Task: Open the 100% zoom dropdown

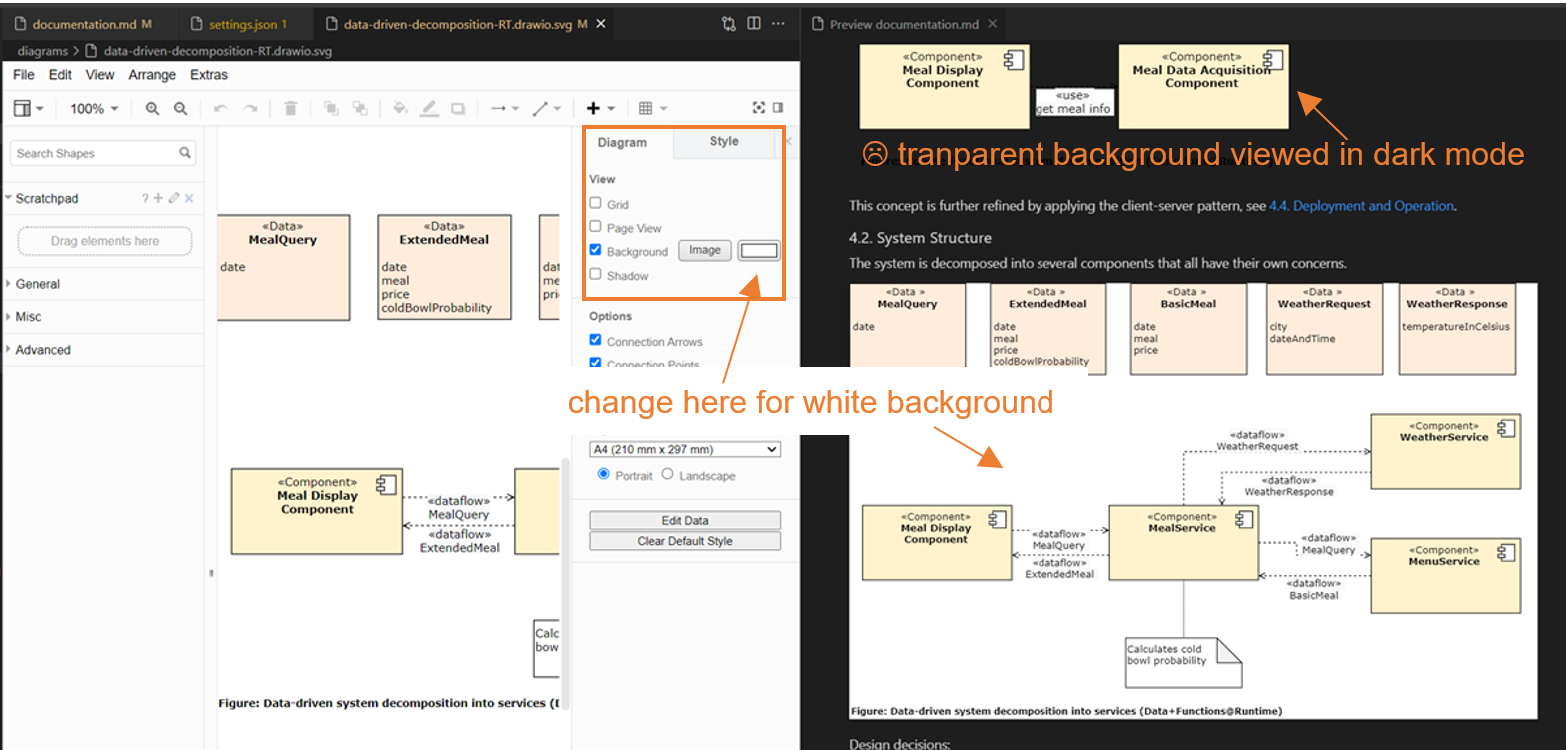Action: point(94,108)
